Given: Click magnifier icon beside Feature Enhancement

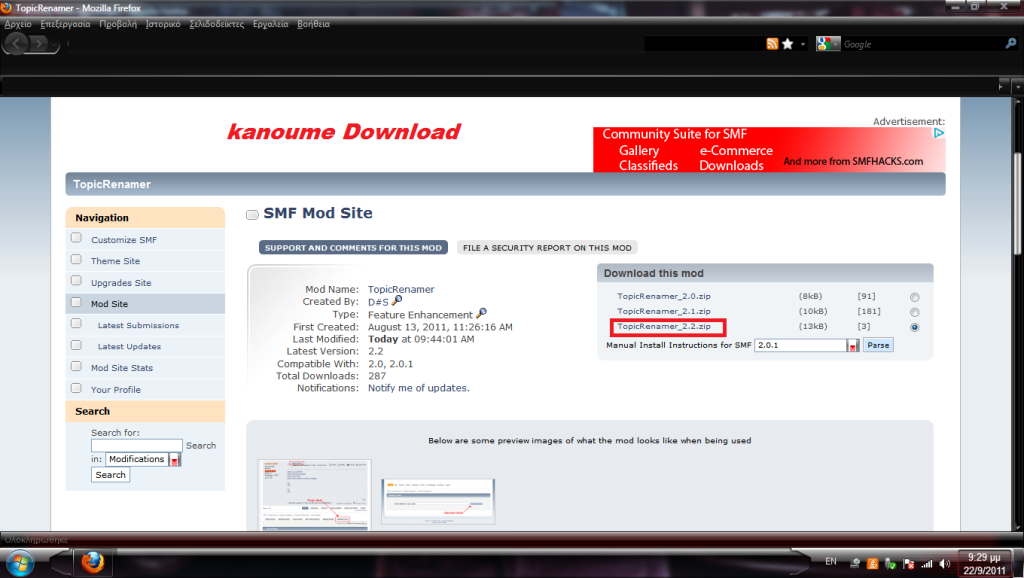Looking at the screenshot, I should pos(481,314).
